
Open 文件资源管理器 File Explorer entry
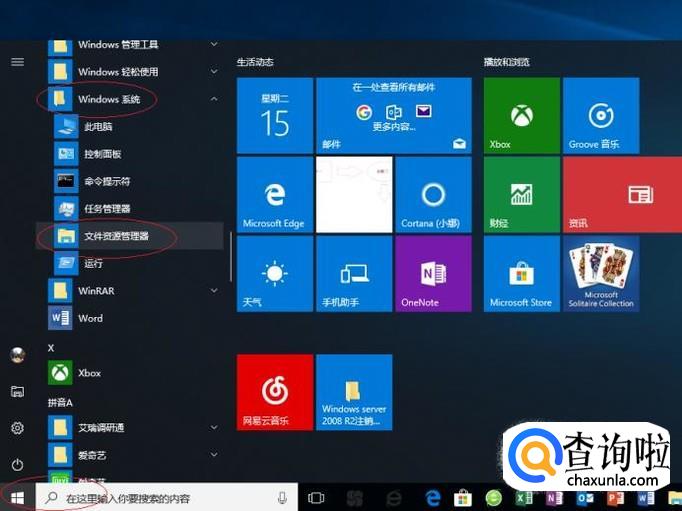[130, 236]
